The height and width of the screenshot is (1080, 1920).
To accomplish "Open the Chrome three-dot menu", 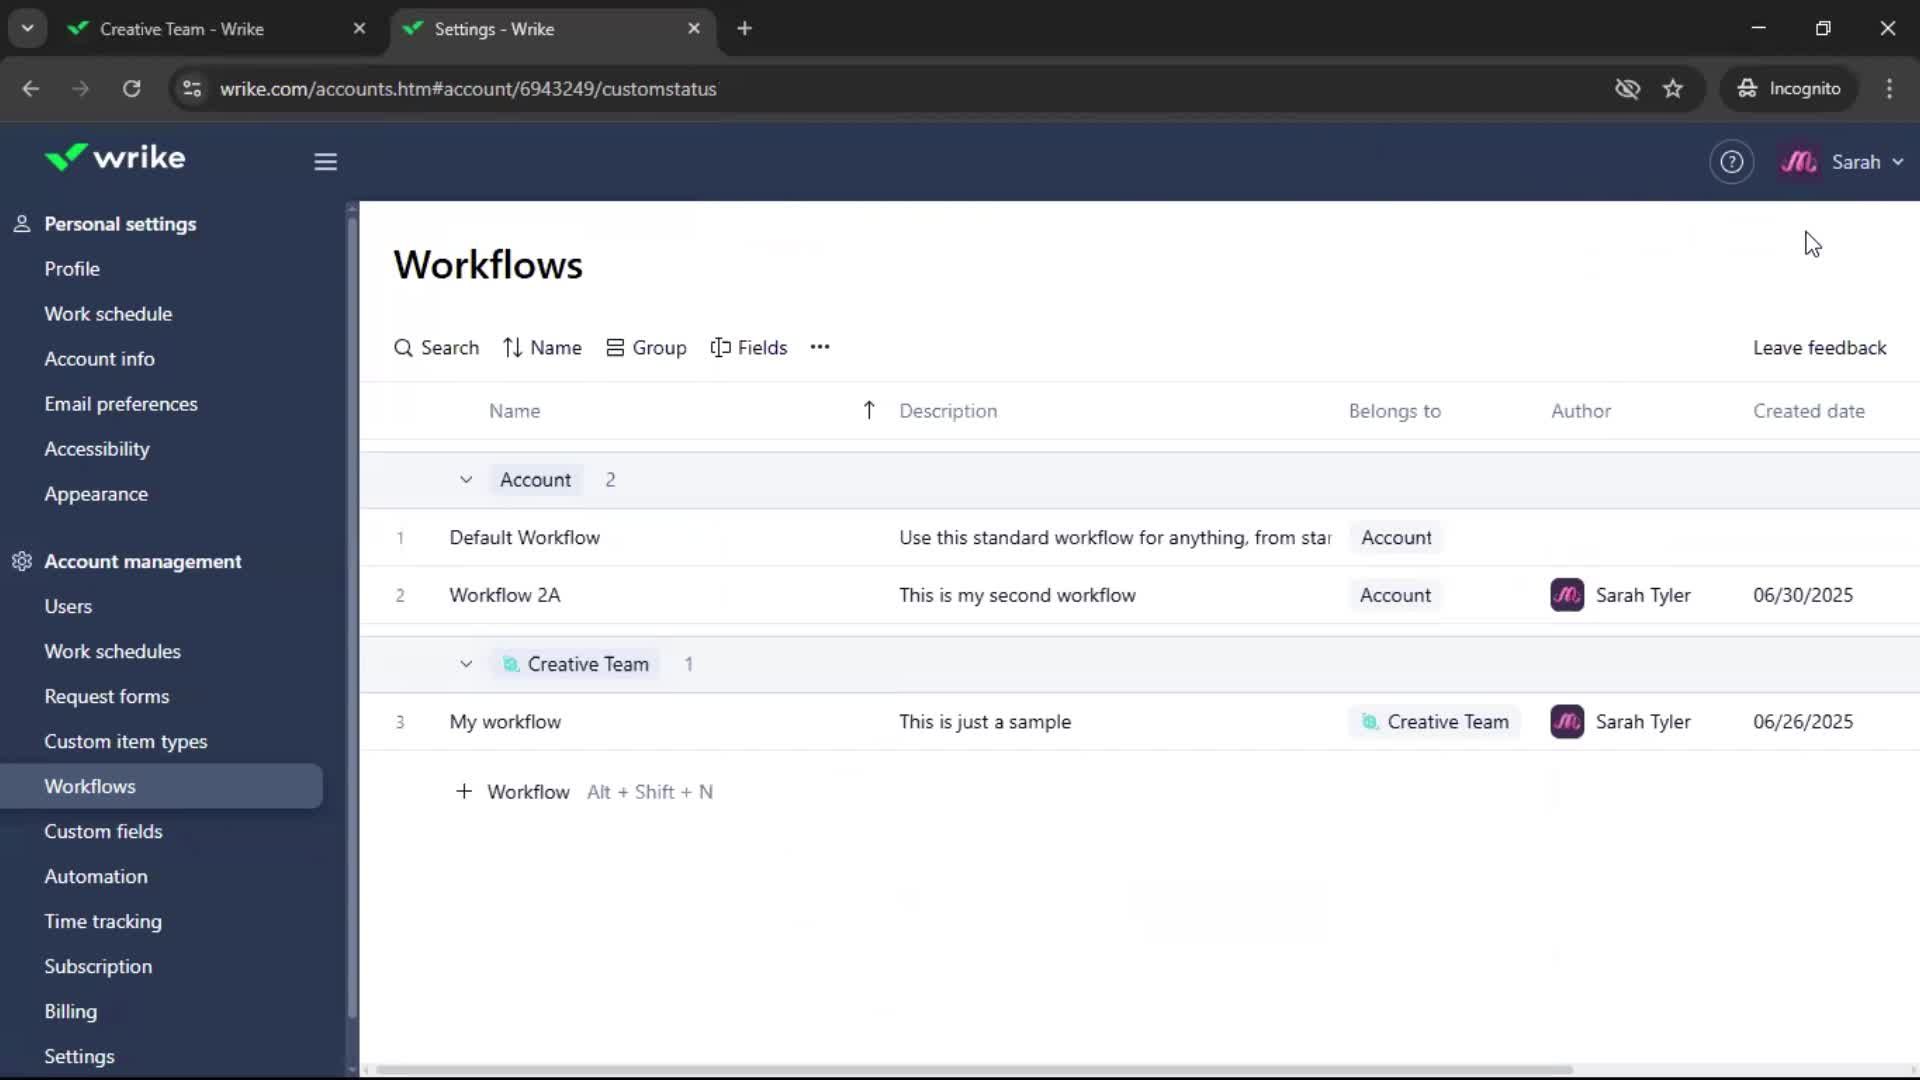I will coord(1889,89).
